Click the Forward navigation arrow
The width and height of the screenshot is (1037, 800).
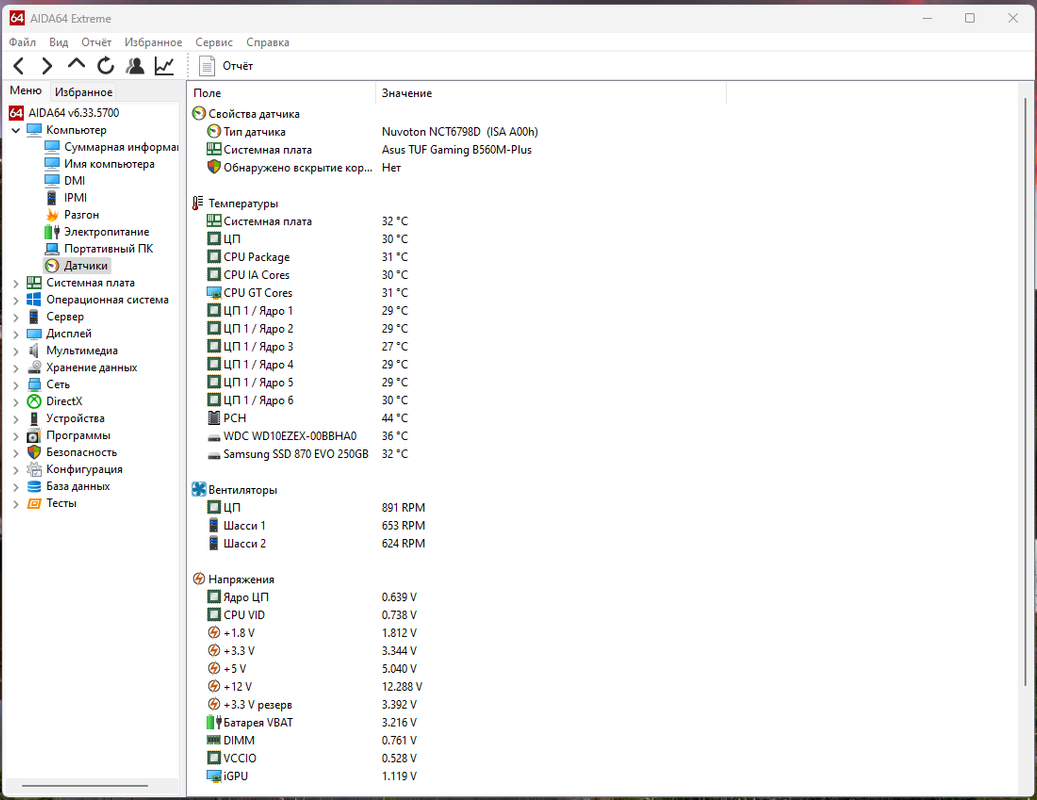click(47, 66)
